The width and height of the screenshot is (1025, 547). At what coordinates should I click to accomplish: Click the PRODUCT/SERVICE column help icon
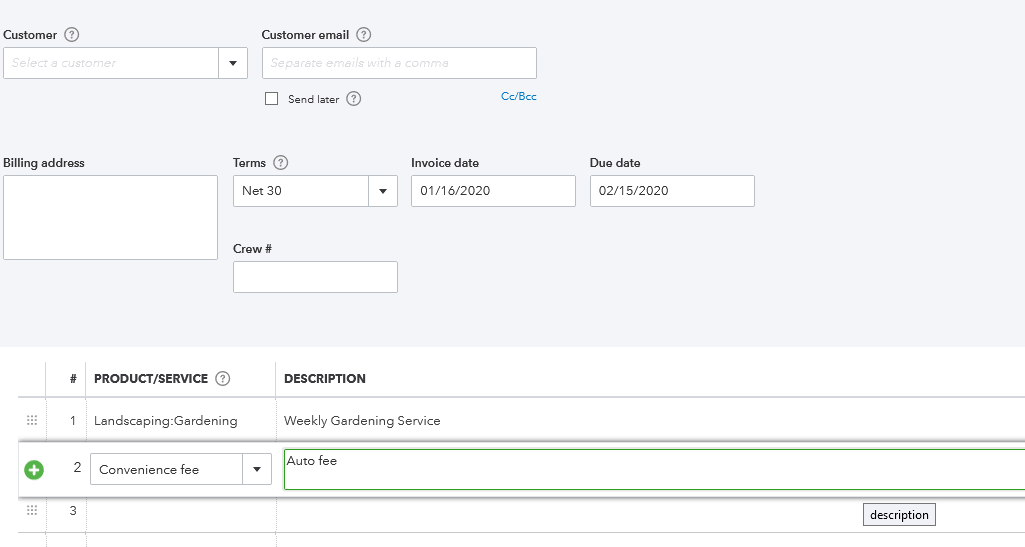223,379
